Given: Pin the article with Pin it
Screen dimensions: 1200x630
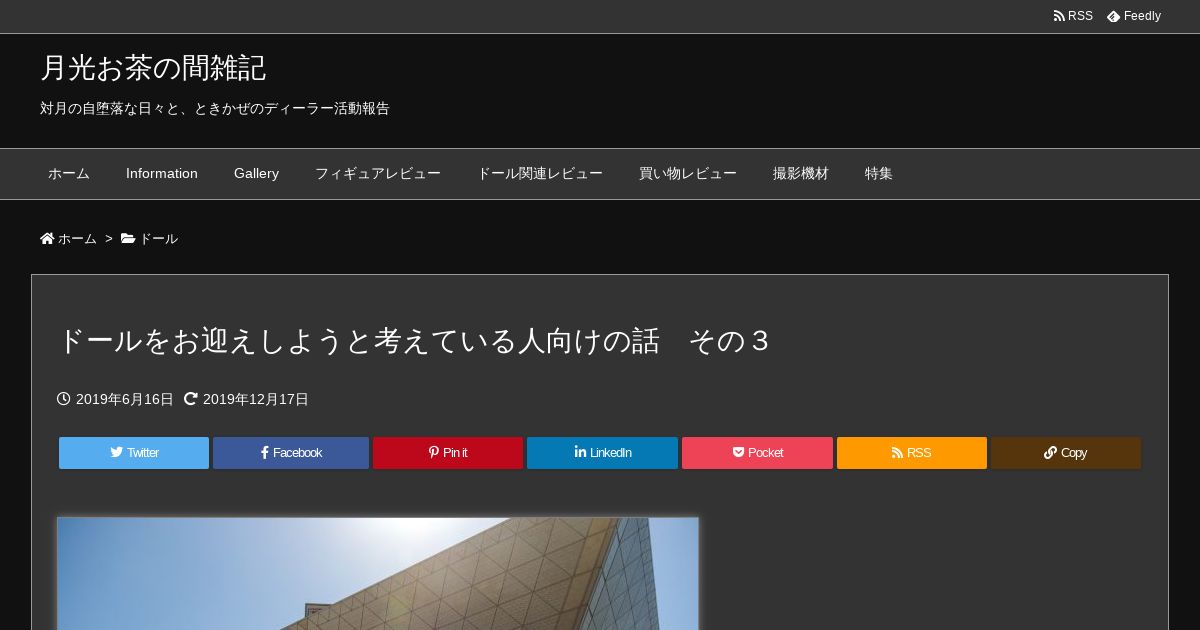Looking at the screenshot, I should tap(448, 453).
